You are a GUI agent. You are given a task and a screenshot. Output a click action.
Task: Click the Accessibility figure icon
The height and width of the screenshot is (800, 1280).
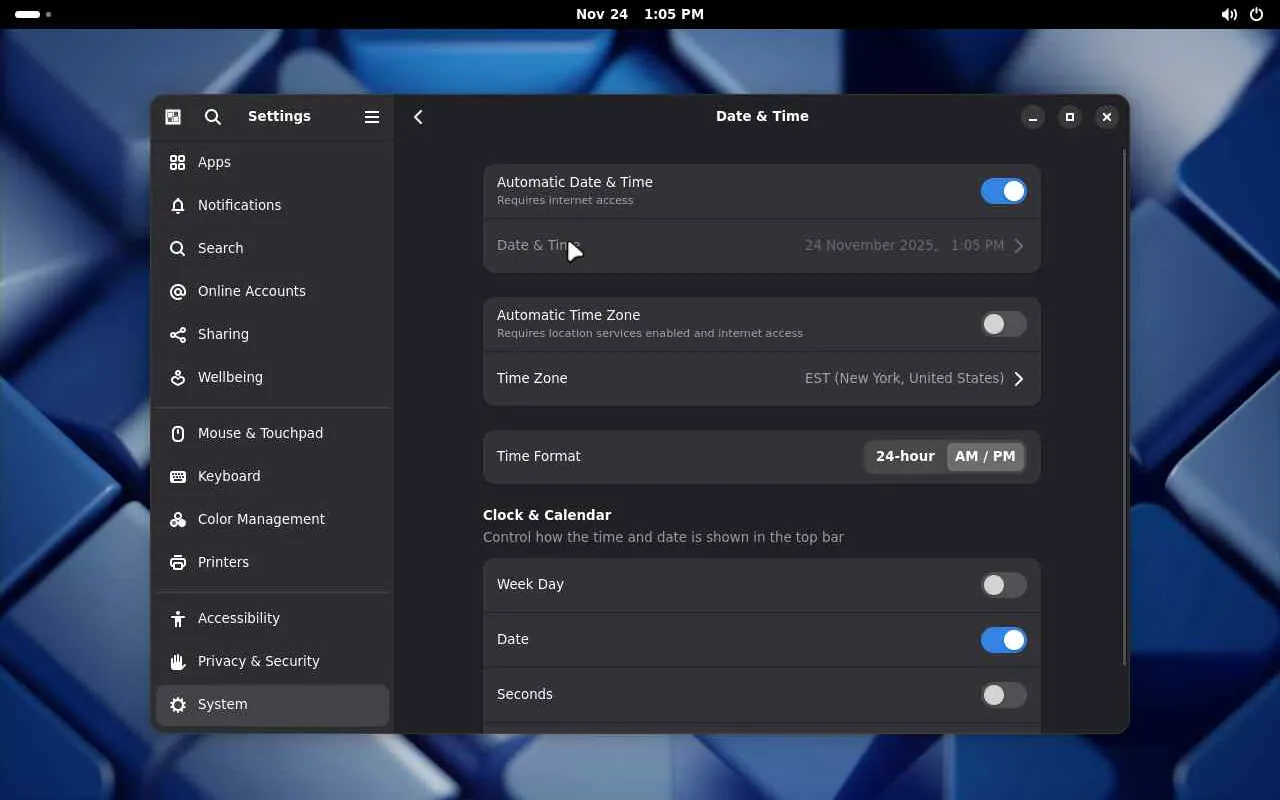(x=178, y=618)
